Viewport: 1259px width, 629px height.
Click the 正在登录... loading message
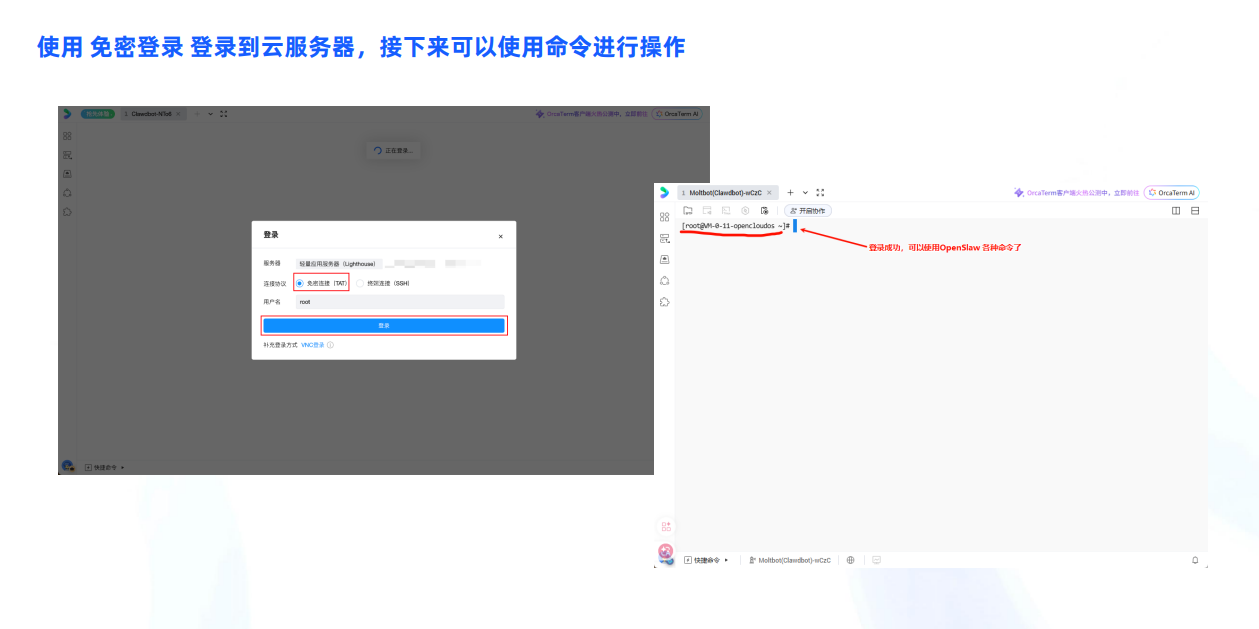[x=392, y=150]
